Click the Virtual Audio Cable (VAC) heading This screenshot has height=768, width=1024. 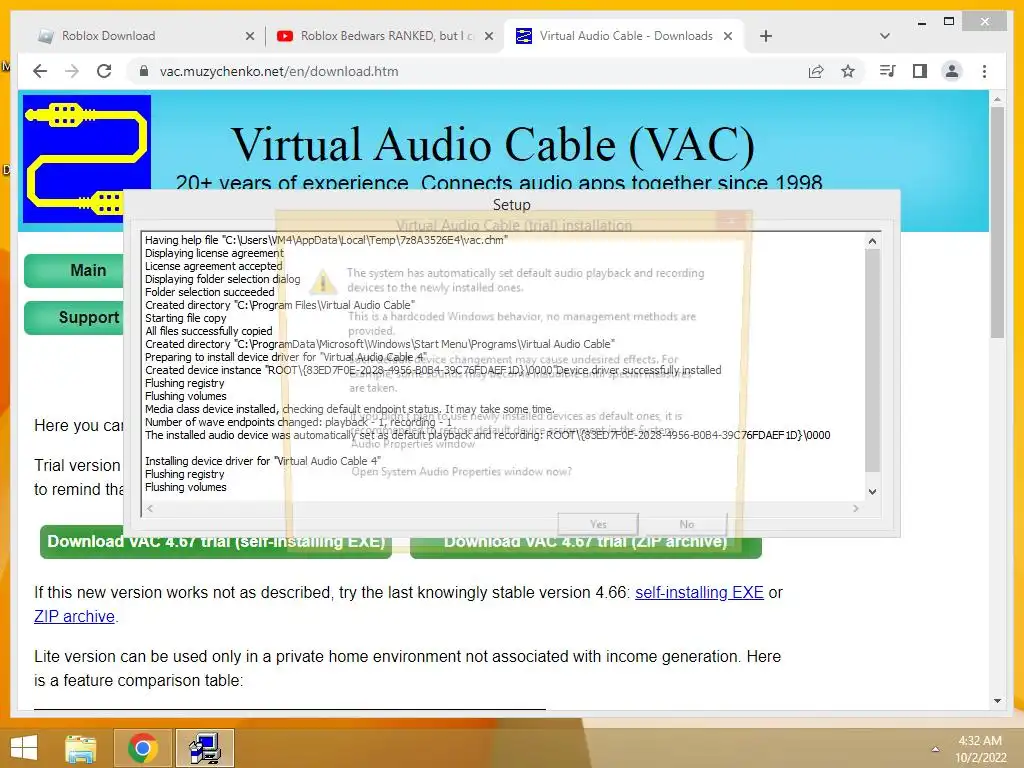(x=493, y=144)
